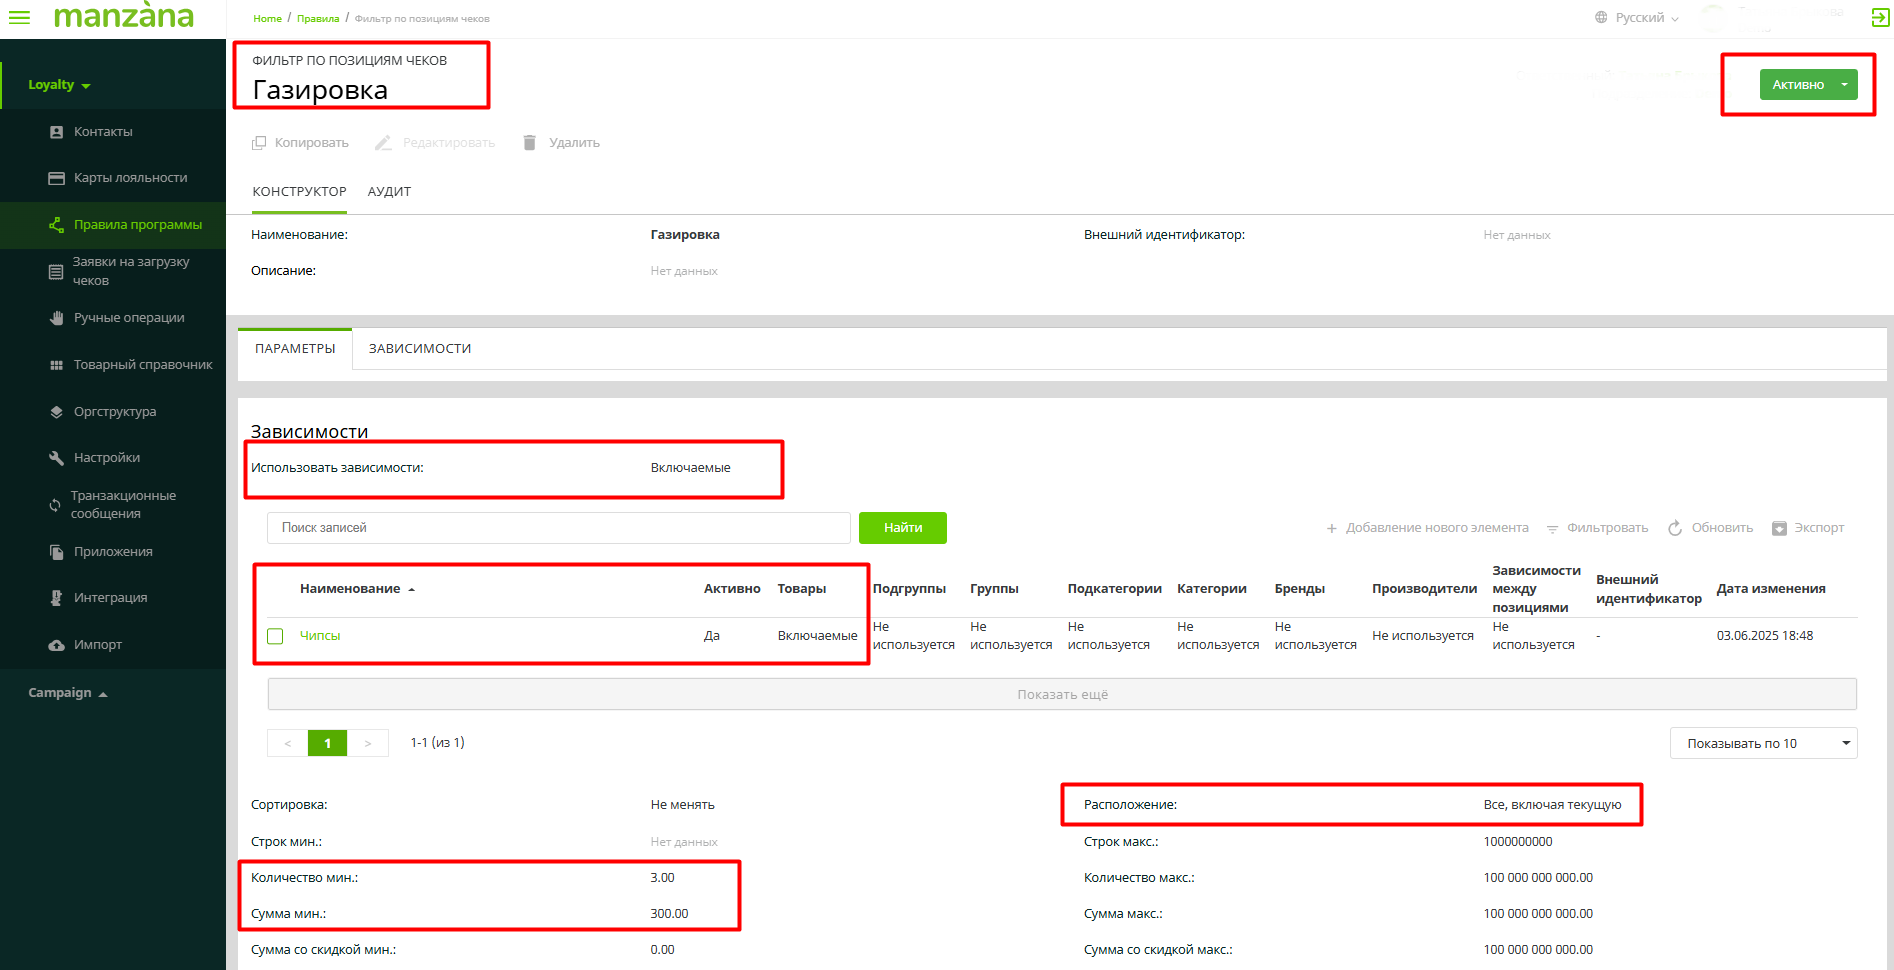Open the hamburger menu icon
The image size is (1894, 970).
point(19,17)
